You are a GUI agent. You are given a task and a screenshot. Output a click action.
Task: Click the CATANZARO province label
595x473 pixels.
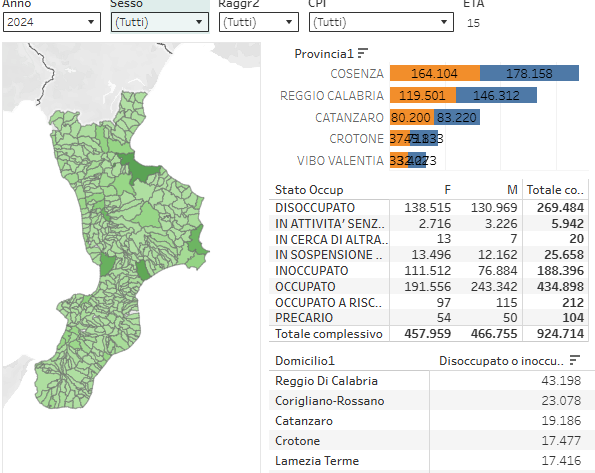click(x=349, y=118)
